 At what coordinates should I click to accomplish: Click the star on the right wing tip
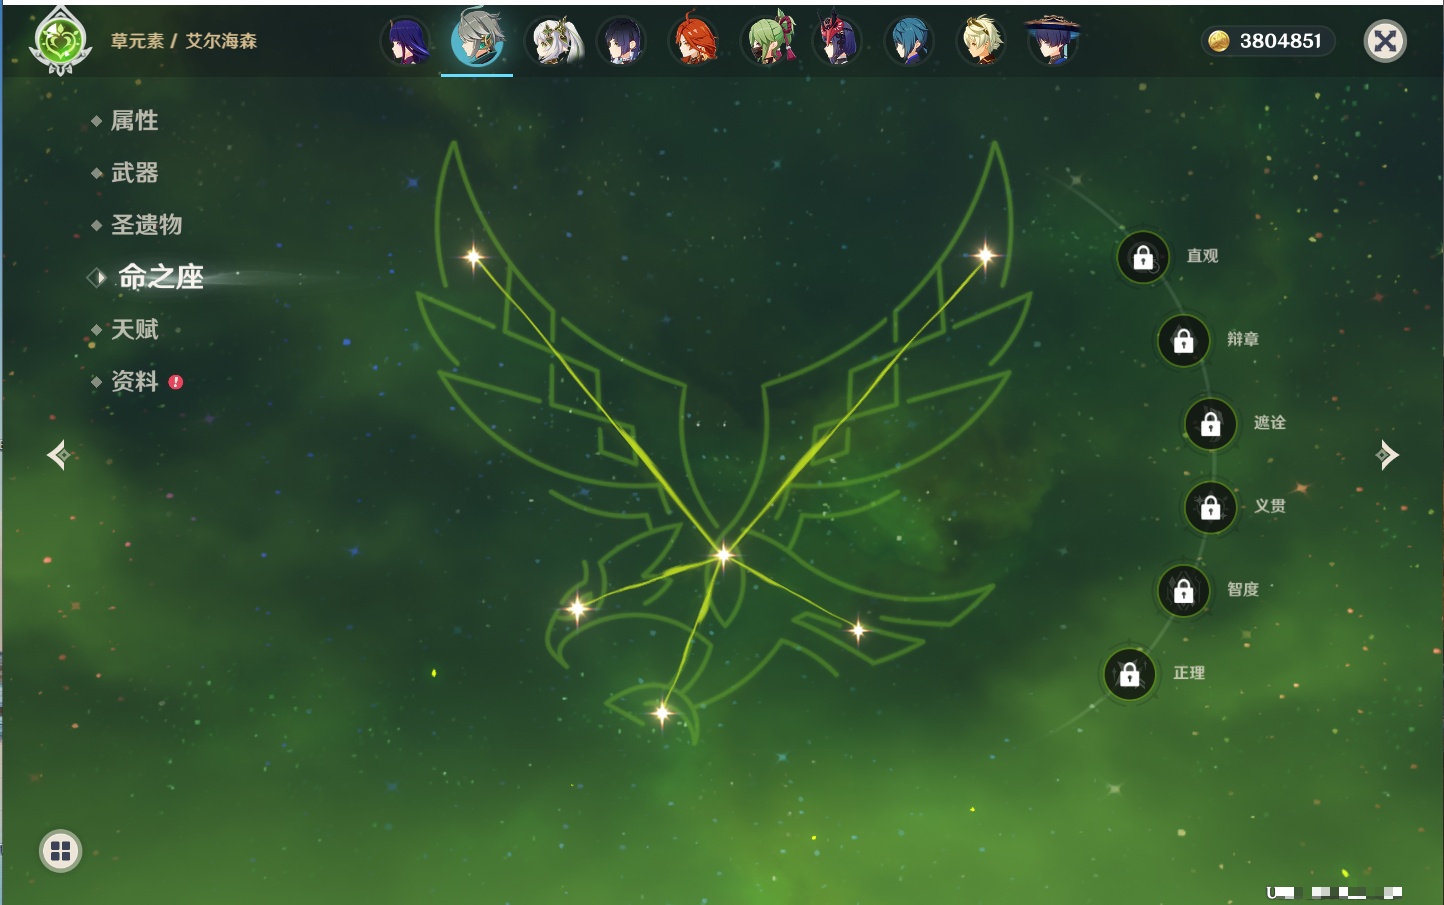[985, 256]
